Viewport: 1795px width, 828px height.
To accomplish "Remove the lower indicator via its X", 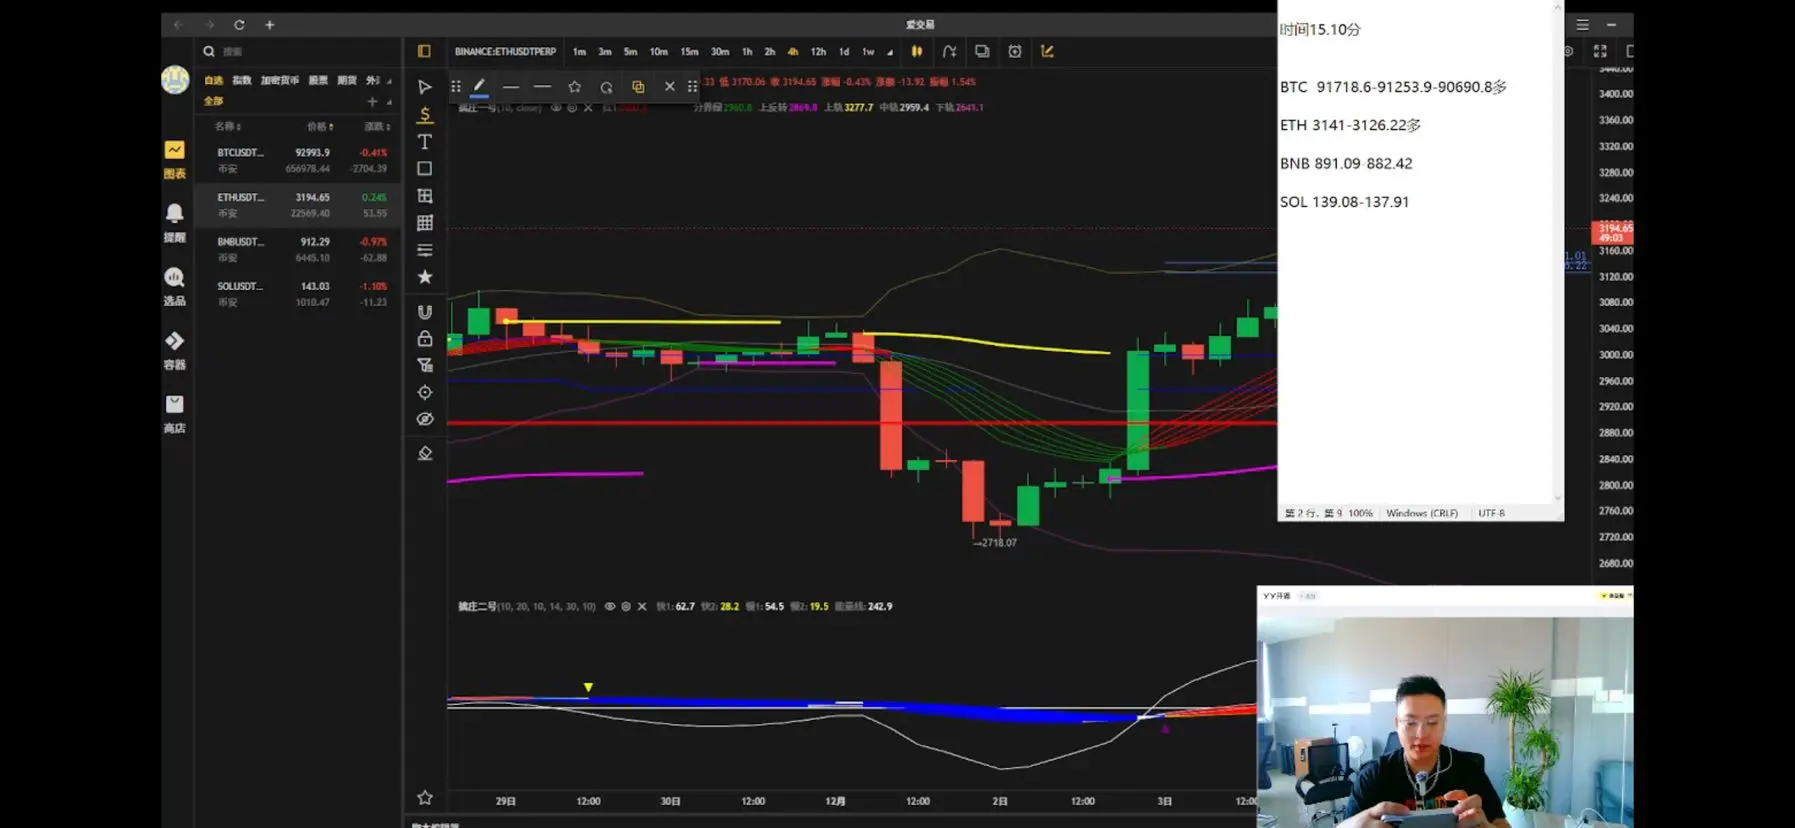I will 642,606.
